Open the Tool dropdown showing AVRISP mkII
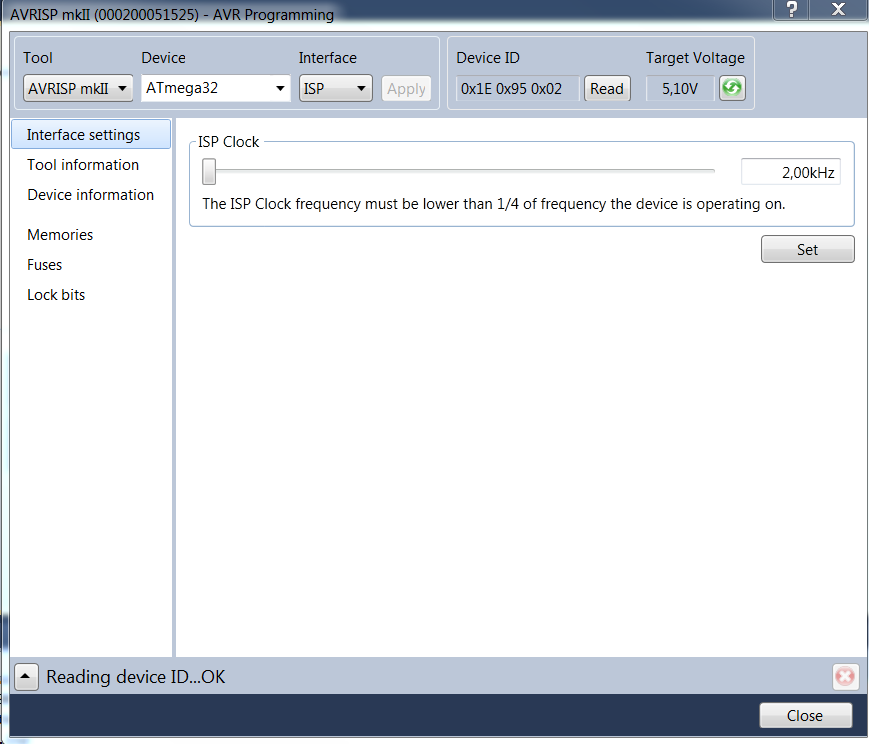 tap(78, 88)
